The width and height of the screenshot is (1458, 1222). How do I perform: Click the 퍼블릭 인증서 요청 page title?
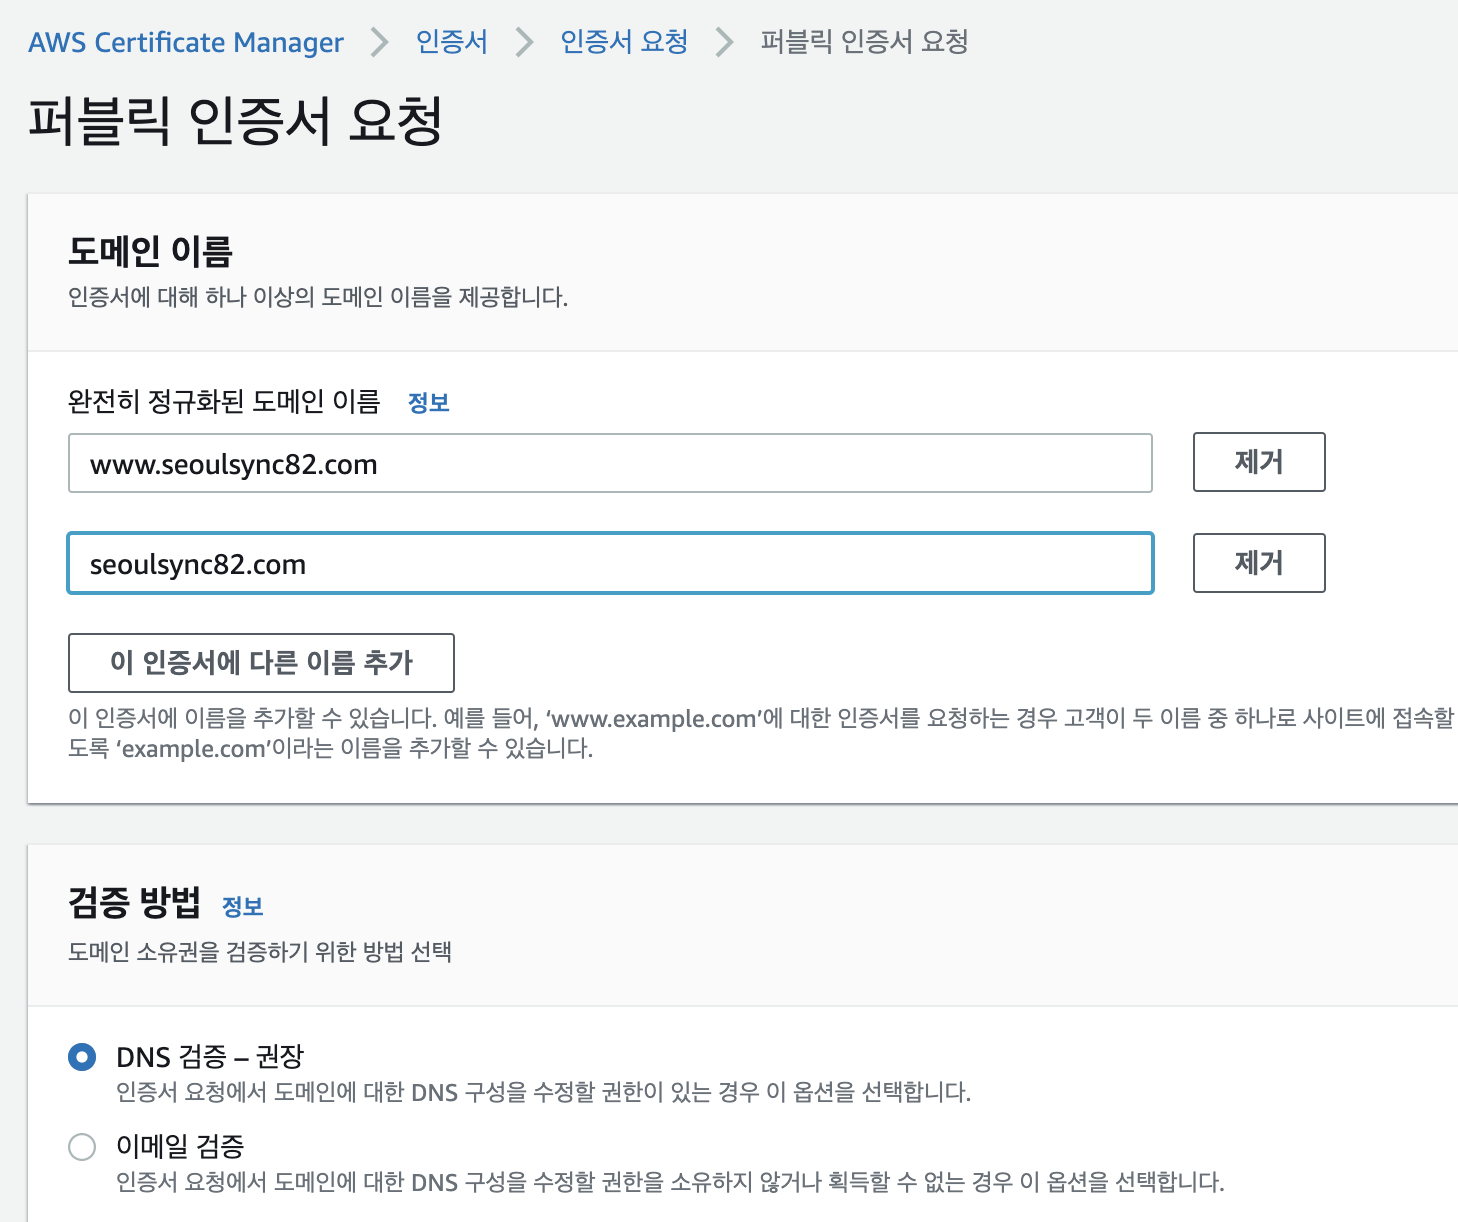(236, 122)
